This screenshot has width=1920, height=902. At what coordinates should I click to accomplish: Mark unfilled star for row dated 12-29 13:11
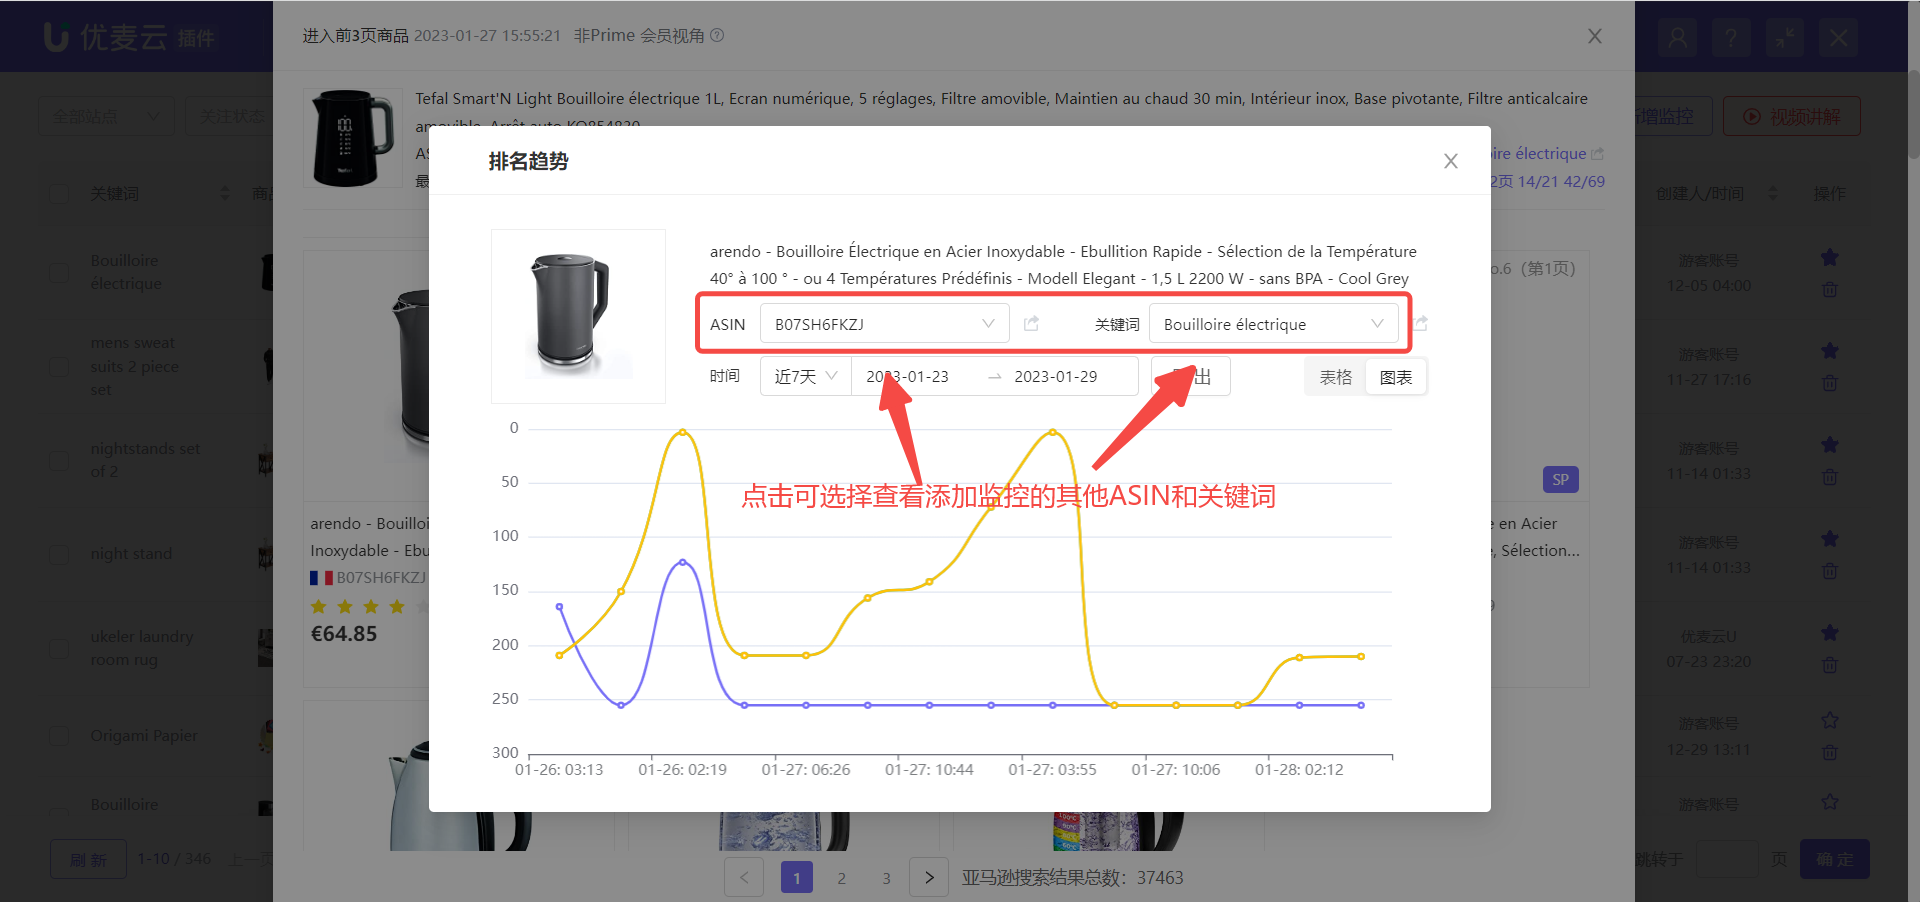point(1830,721)
